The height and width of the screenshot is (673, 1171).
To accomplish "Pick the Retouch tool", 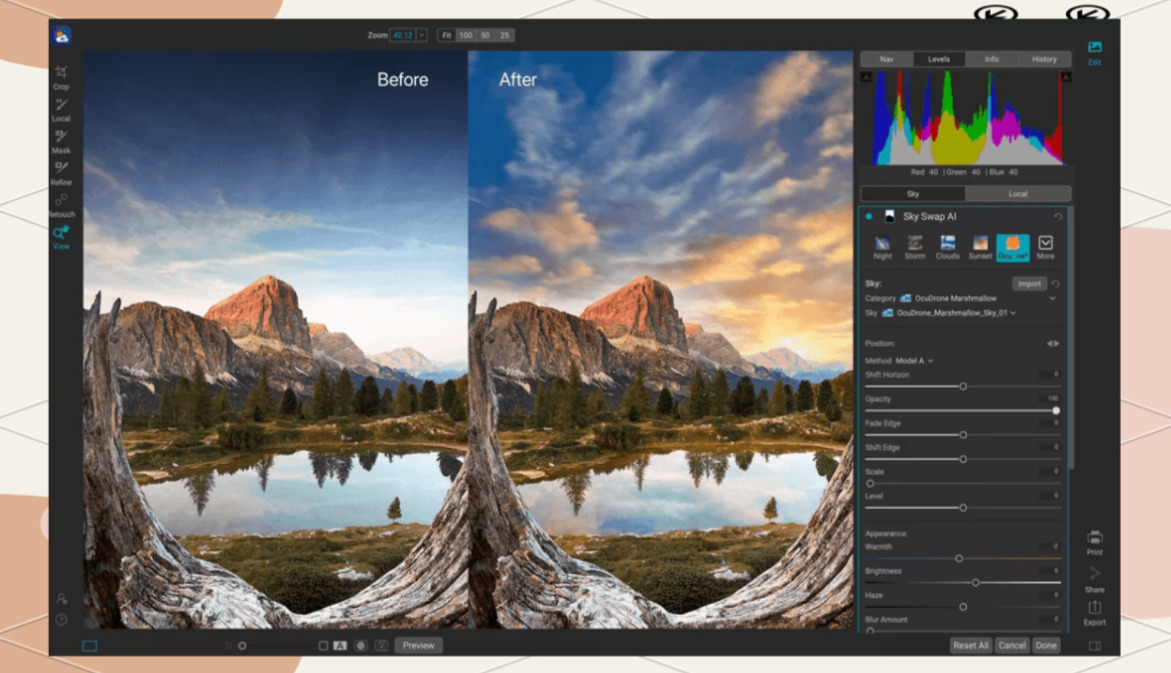I will tap(61, 205).
